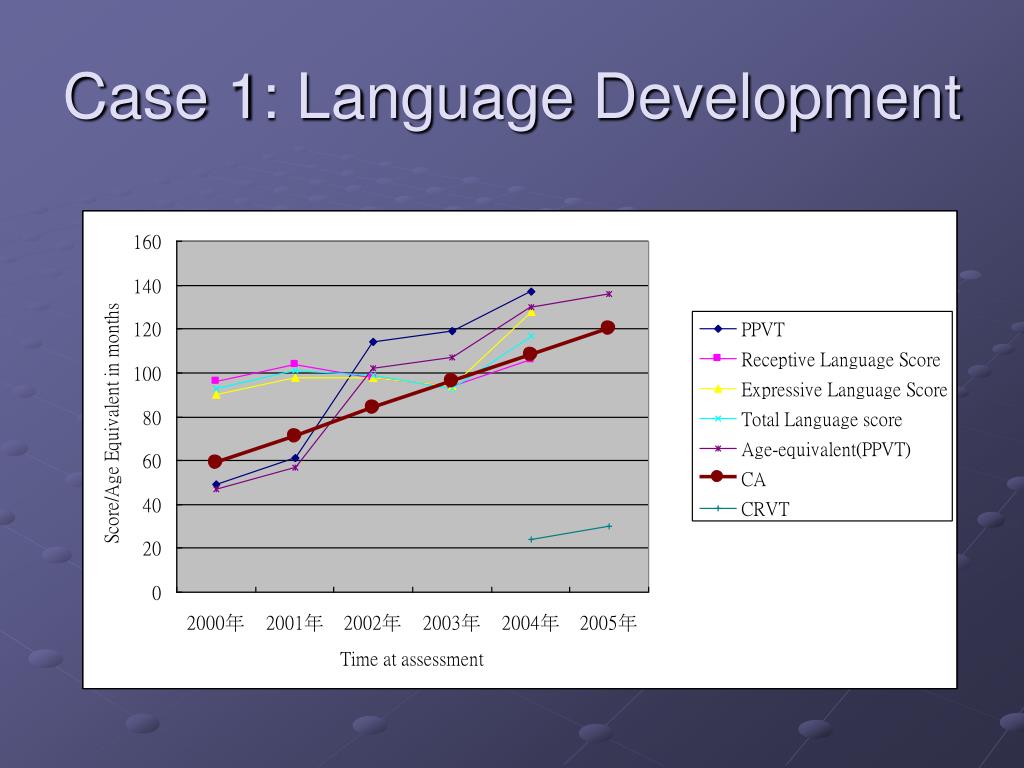This screenshot has width=1024, height=768.
Task: Click the 2004年 x-axis label
Action: 530,622
